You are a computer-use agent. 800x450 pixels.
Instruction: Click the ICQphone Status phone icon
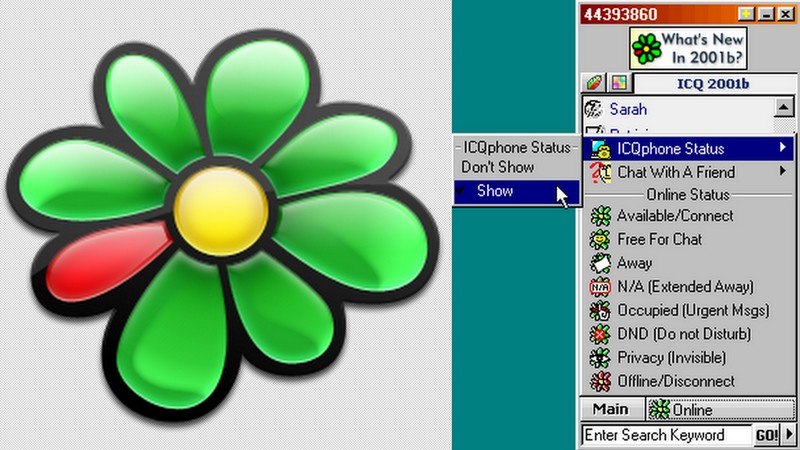click(x=600, y=149)
